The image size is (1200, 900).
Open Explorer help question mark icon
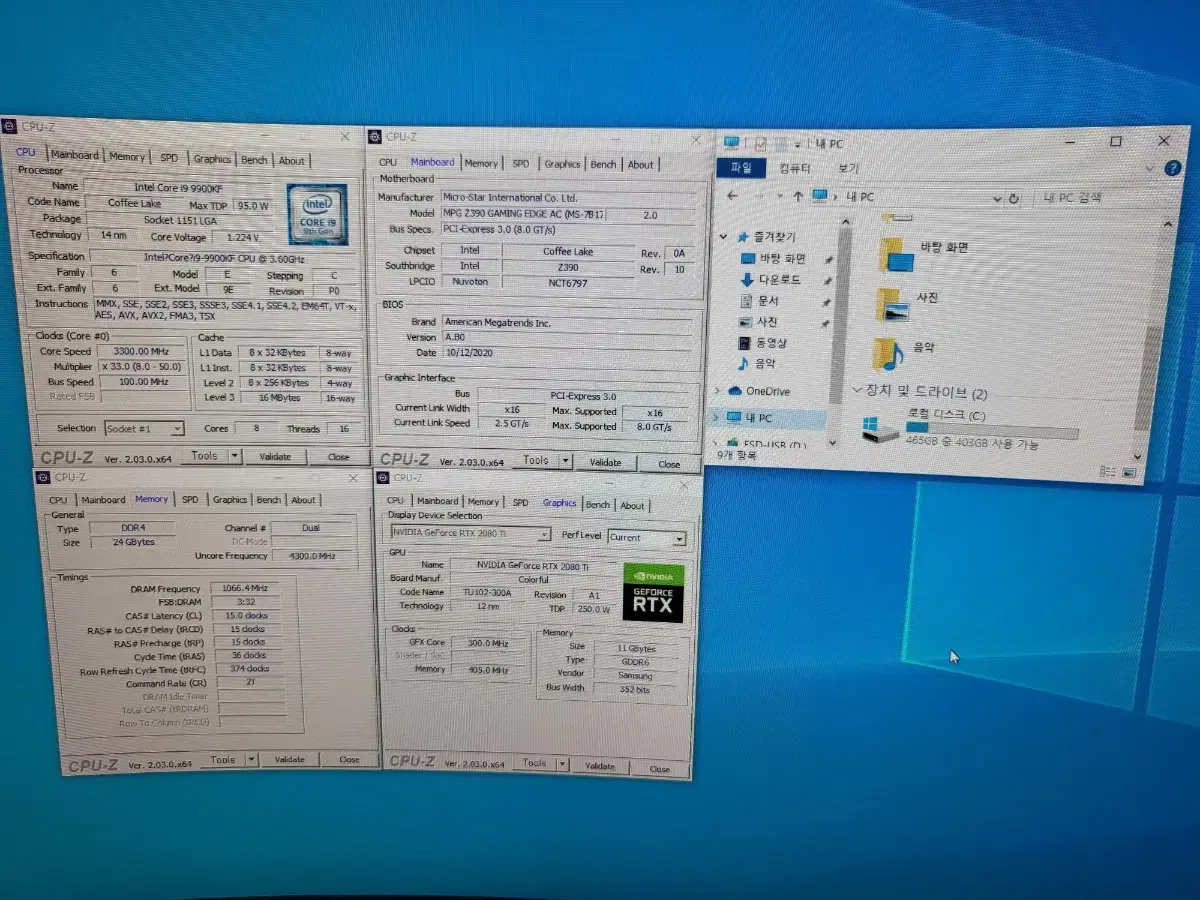(x=1172, y=169)
